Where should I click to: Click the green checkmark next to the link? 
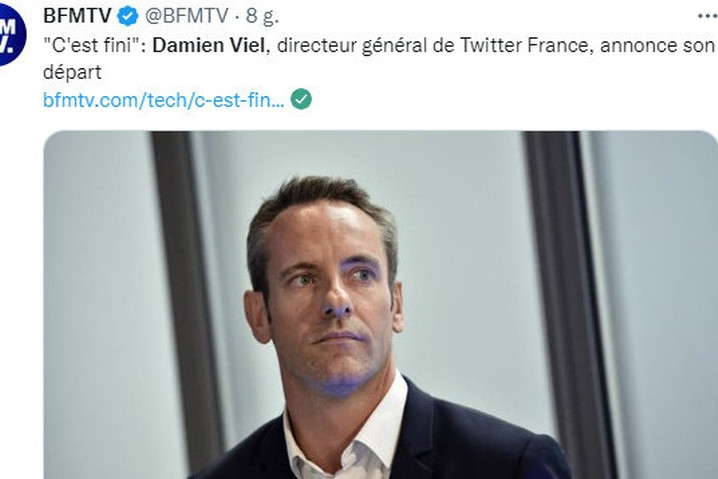point(301,99)
